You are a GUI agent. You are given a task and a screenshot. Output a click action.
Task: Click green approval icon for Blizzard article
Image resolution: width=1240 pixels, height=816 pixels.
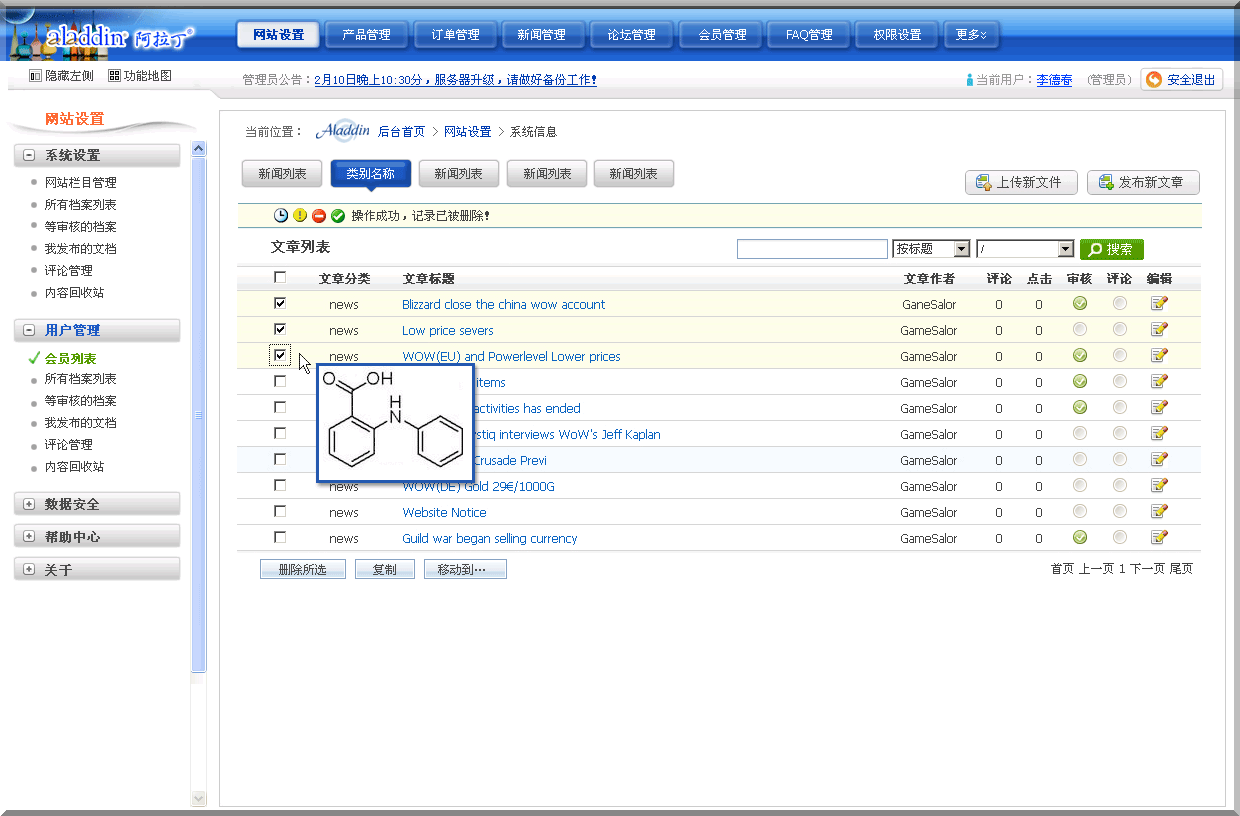(x=1079, y=304)
